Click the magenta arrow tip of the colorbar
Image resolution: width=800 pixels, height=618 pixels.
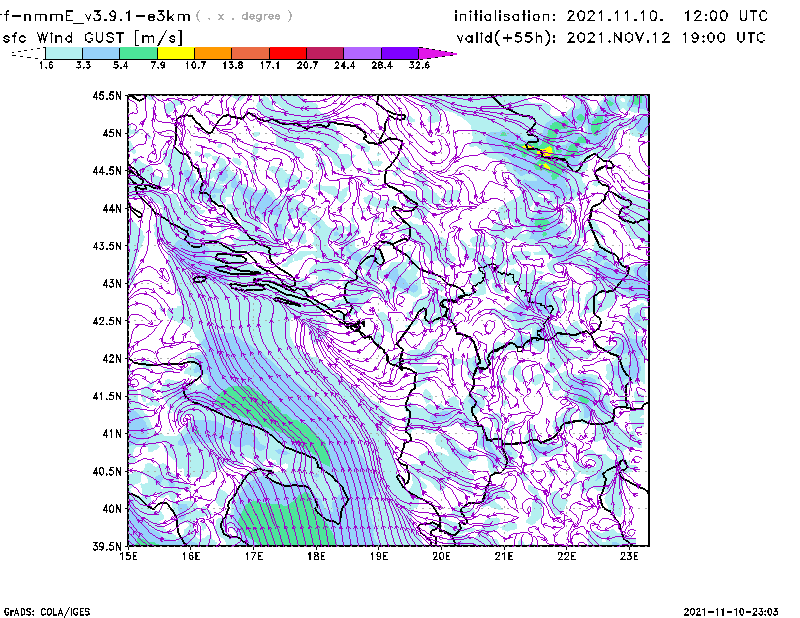(437, 53)
